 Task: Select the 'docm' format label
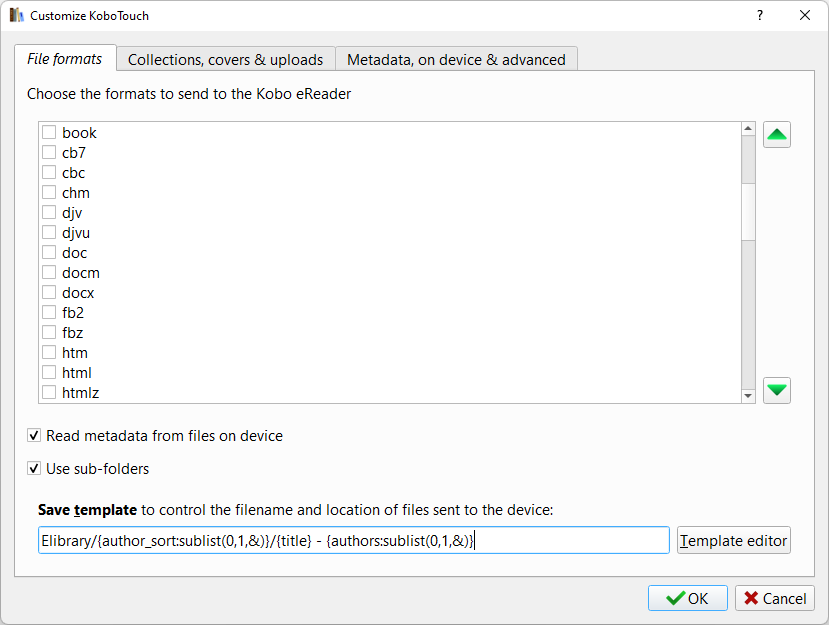(81, 273)
